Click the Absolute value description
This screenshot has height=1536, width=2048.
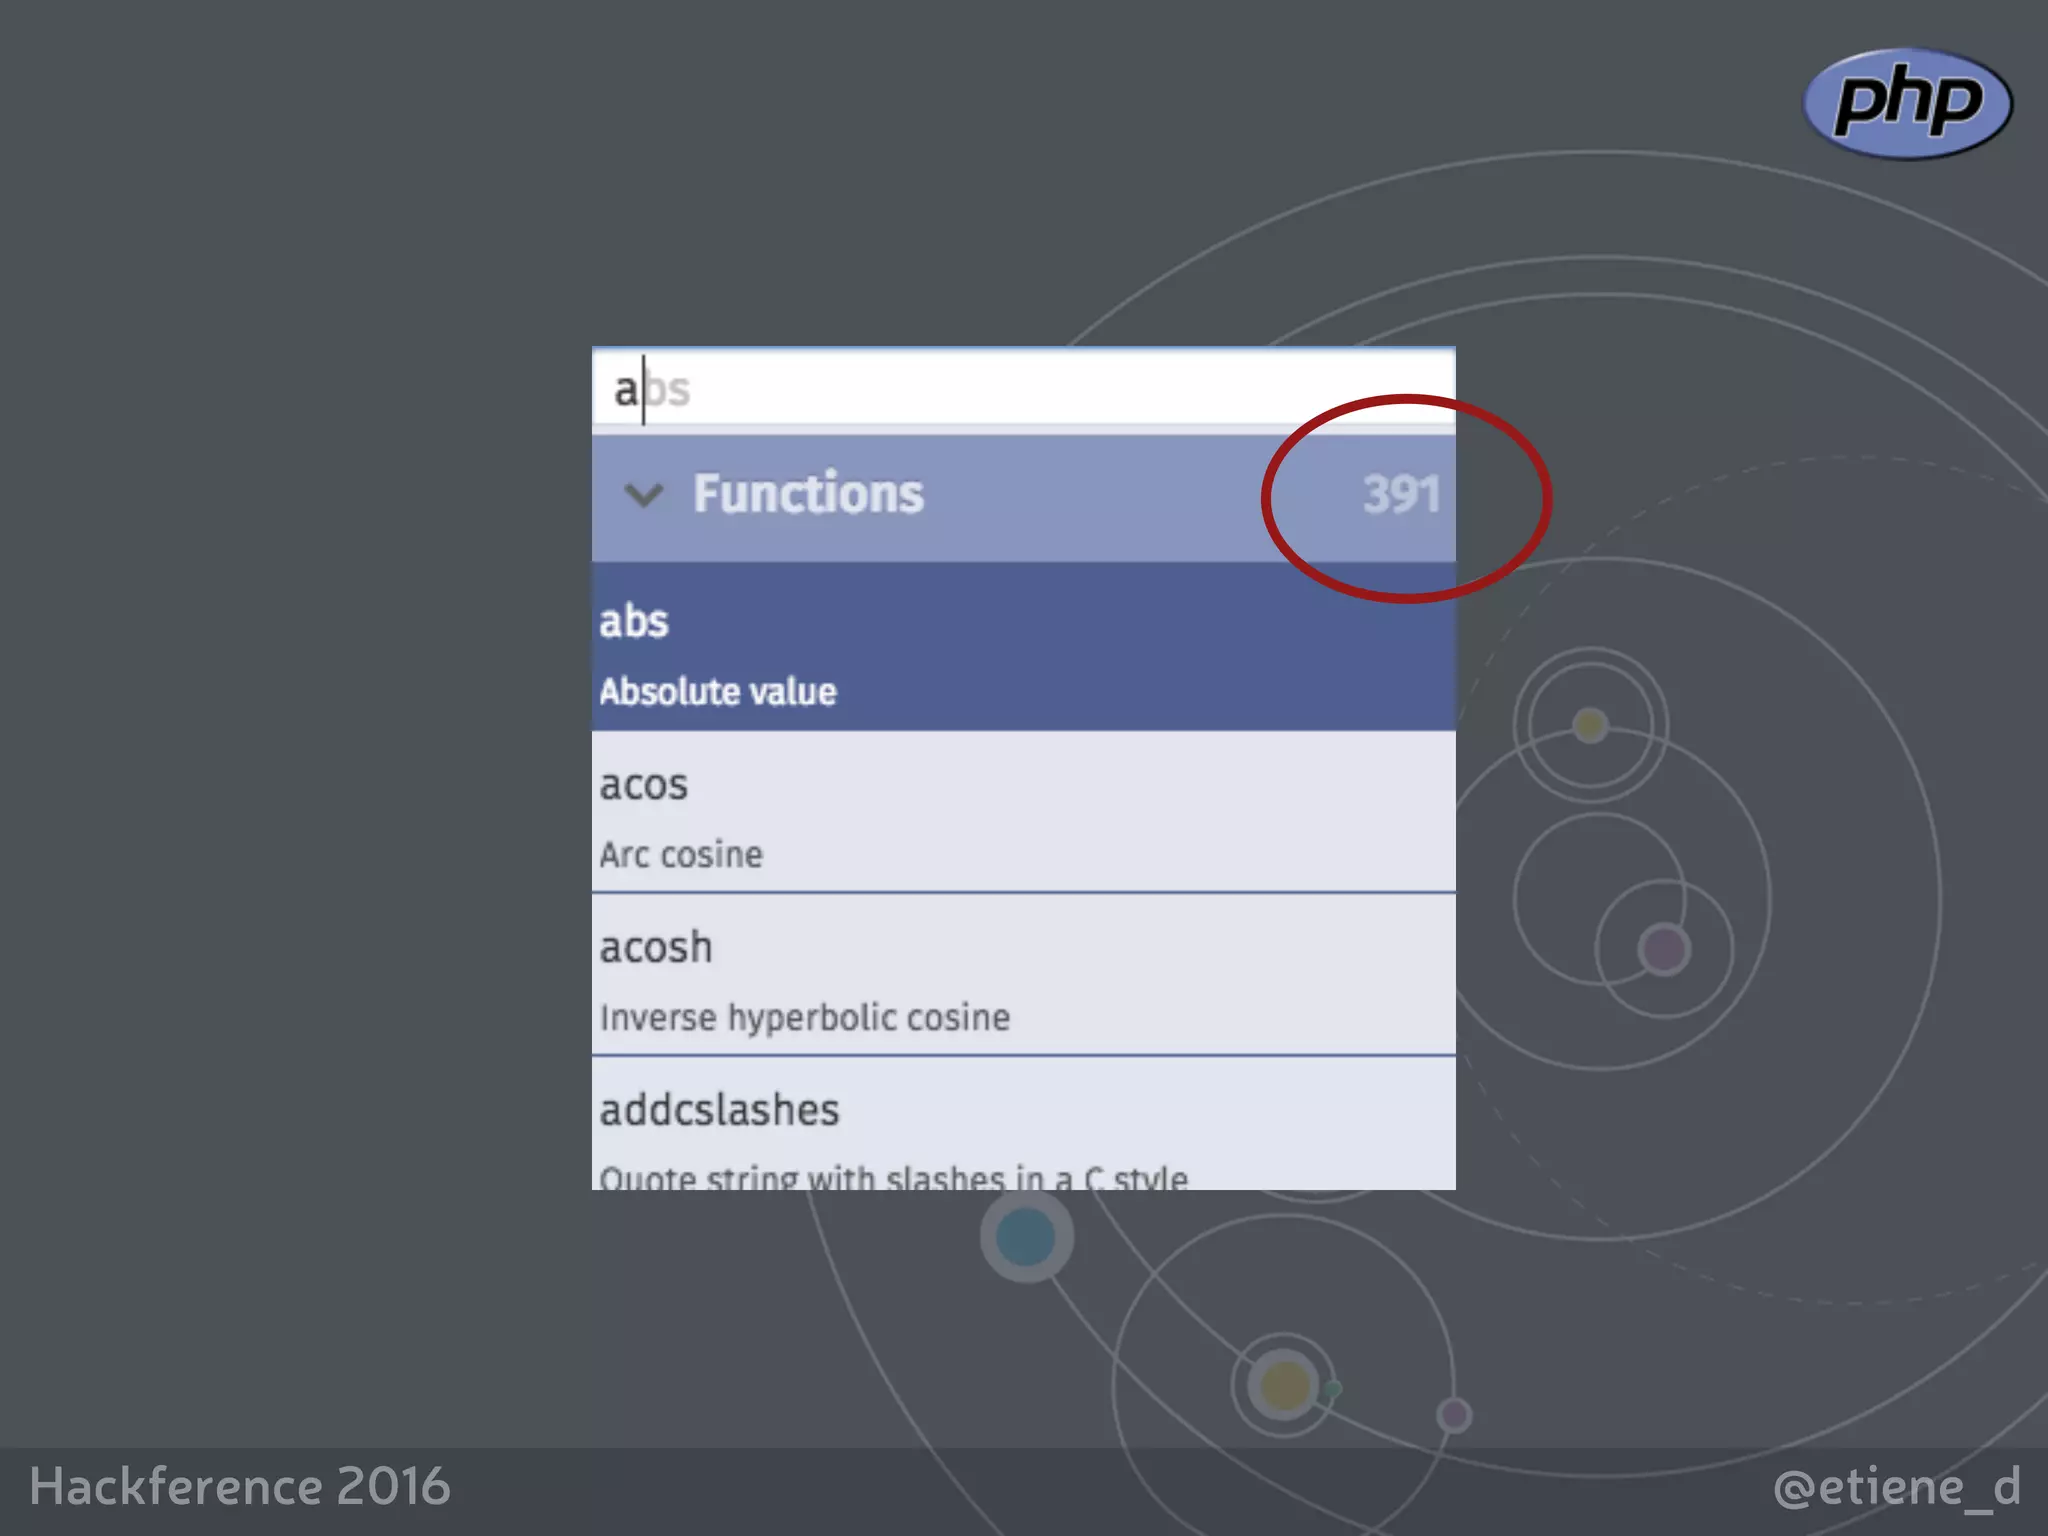[718, 692]
